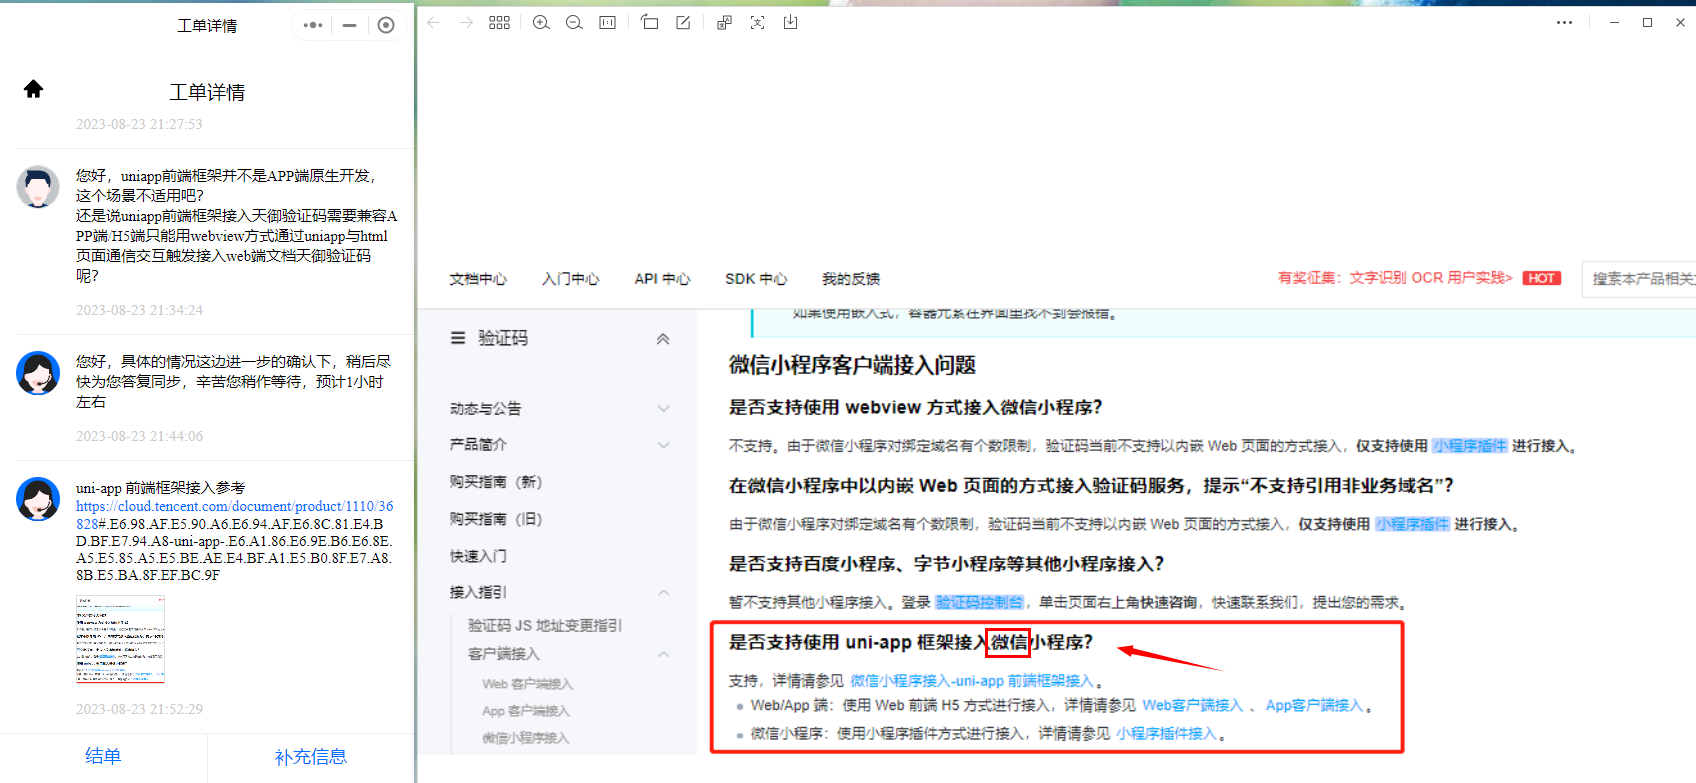Click 小程序插件 link under 不支持引用非业务域名 question
The image size is (1696, 783).
point(1412,524)
